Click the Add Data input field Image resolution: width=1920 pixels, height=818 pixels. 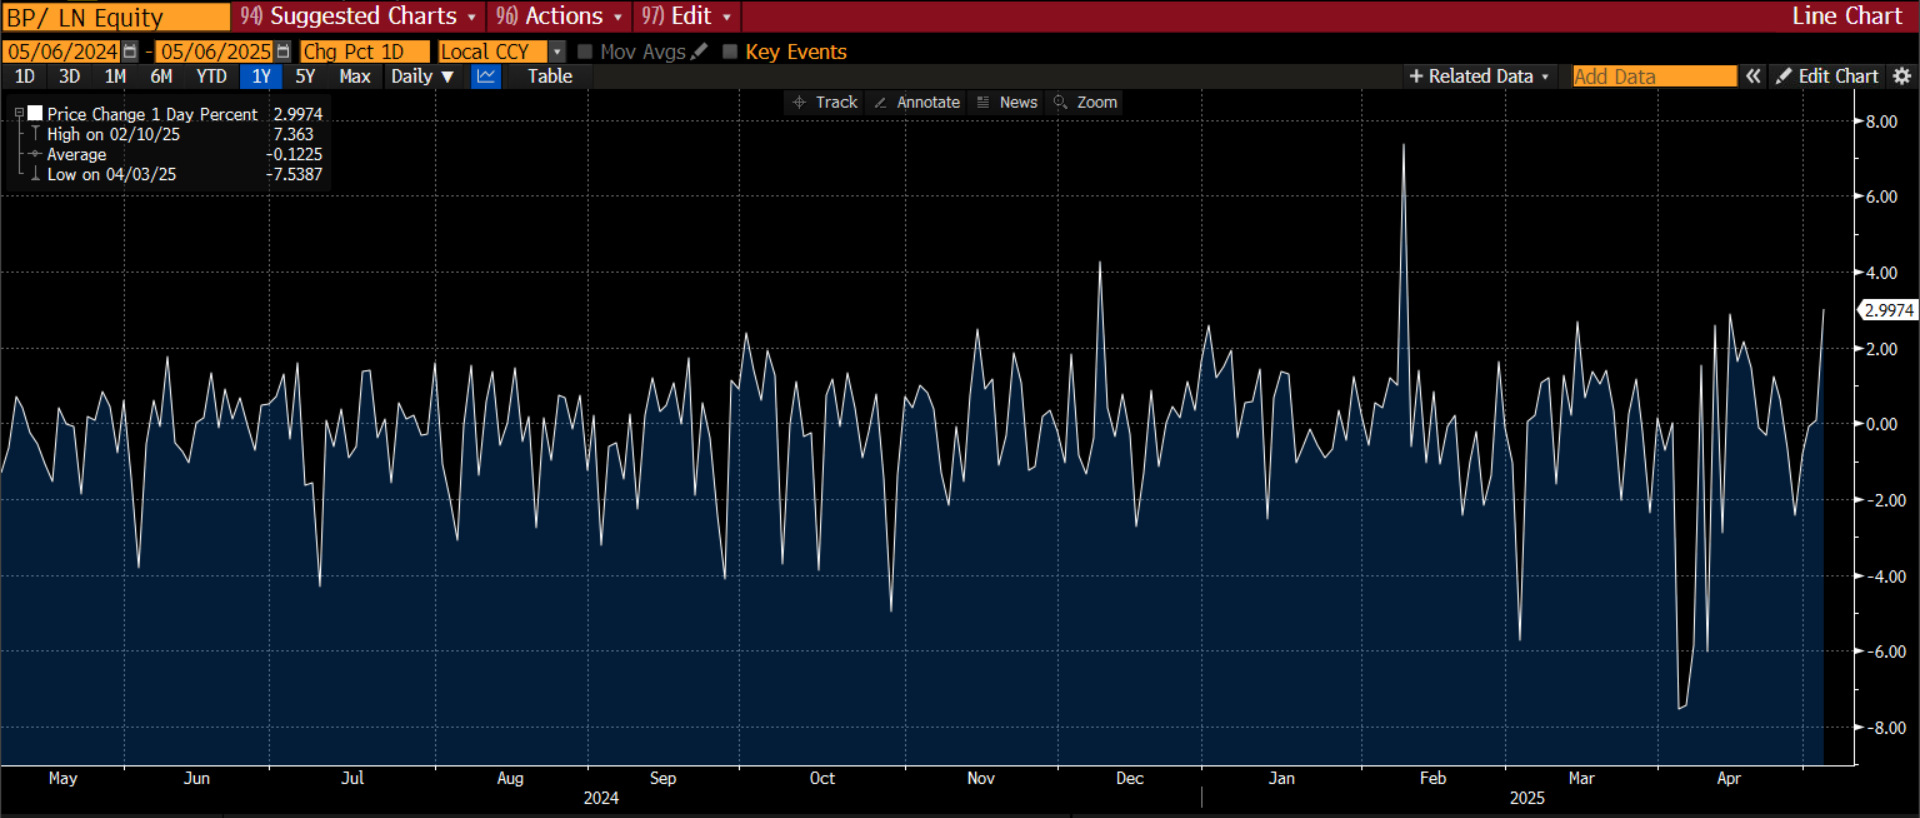tap(1654, 76)
